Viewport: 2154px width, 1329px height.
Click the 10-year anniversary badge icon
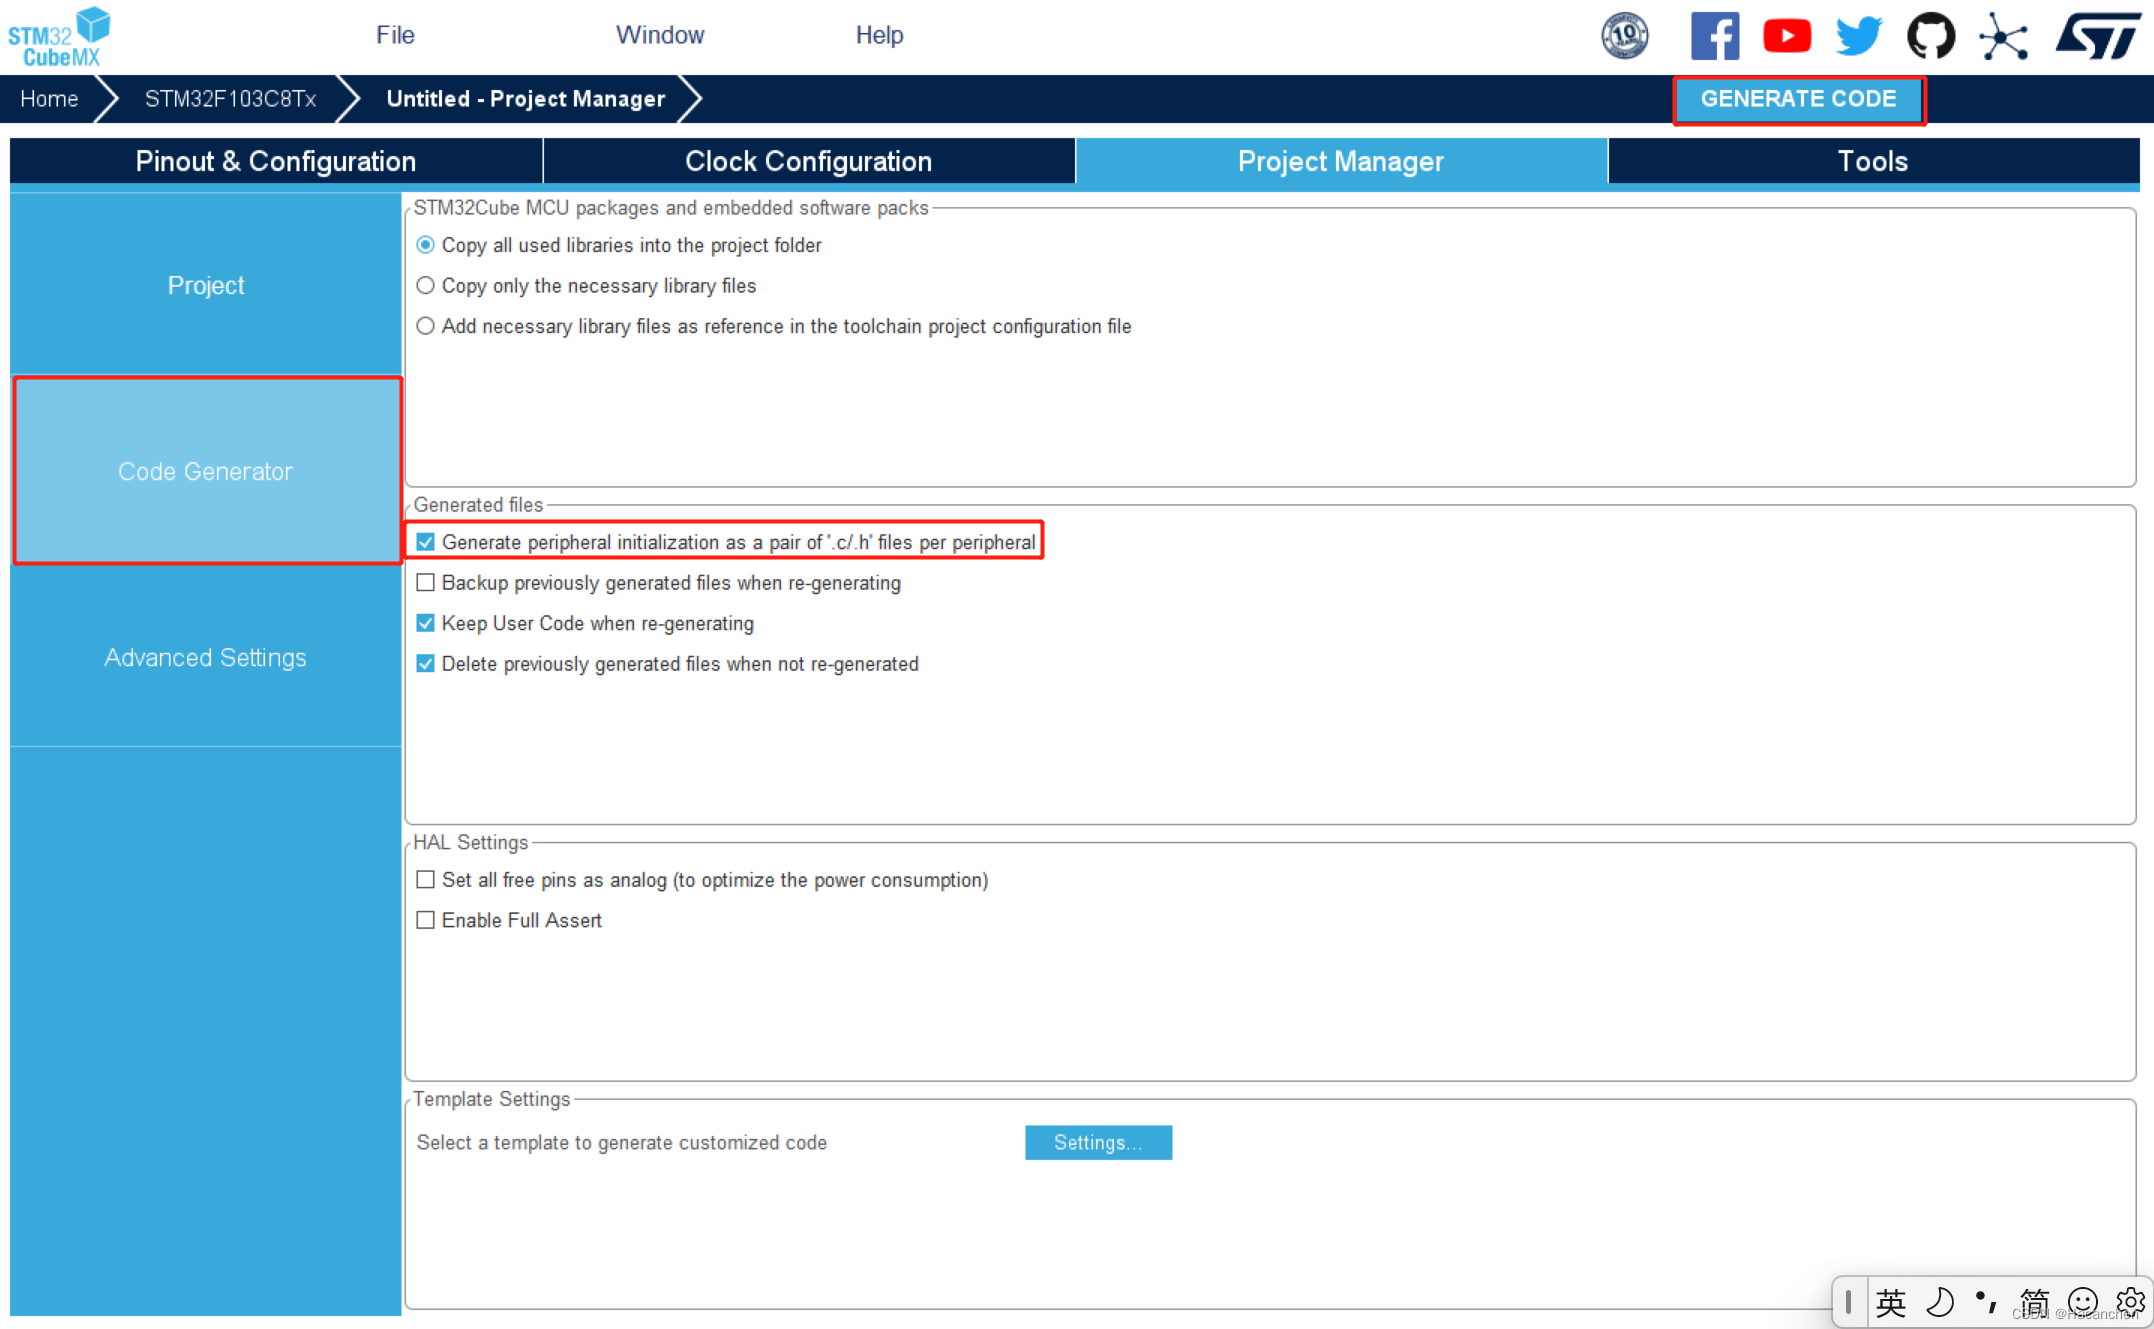(1625, 37)
